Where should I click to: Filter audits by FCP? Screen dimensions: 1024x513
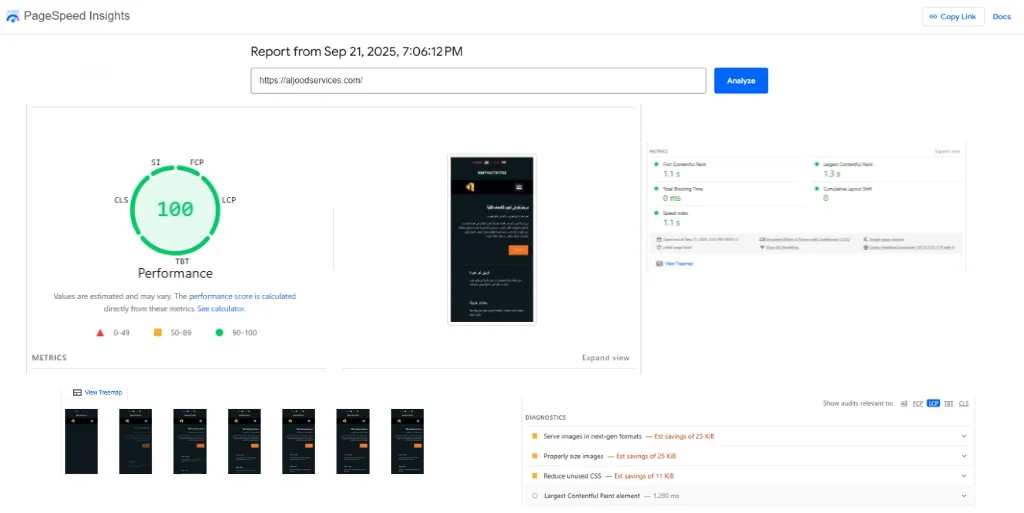918,404
